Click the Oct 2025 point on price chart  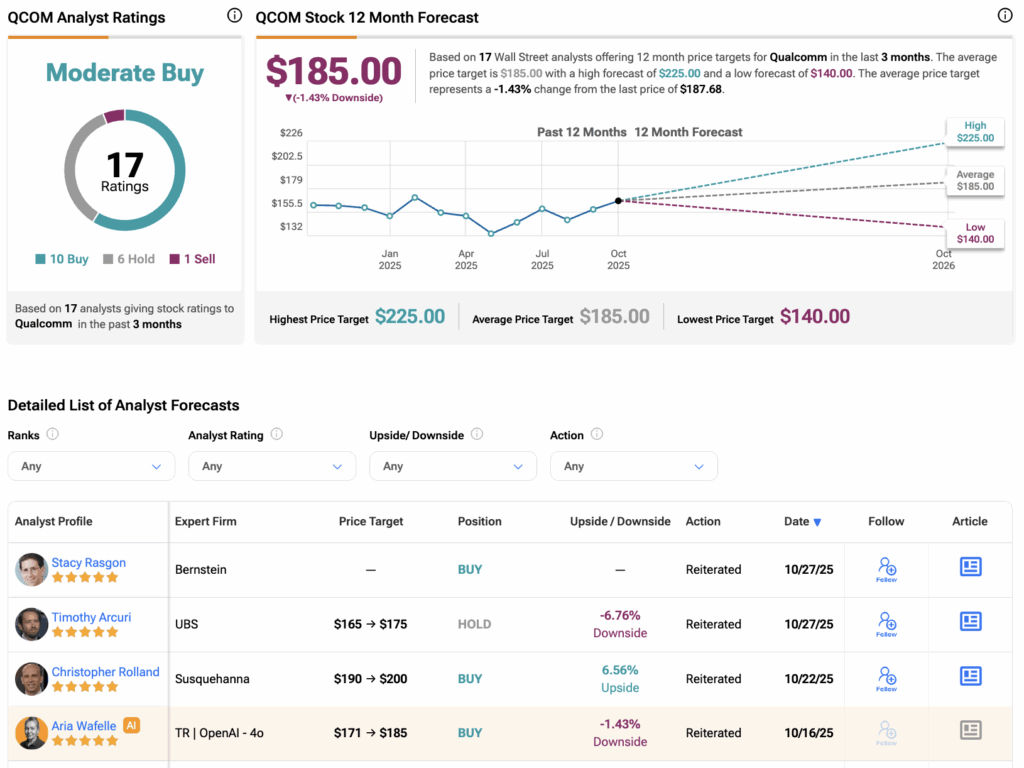(618, 201)
